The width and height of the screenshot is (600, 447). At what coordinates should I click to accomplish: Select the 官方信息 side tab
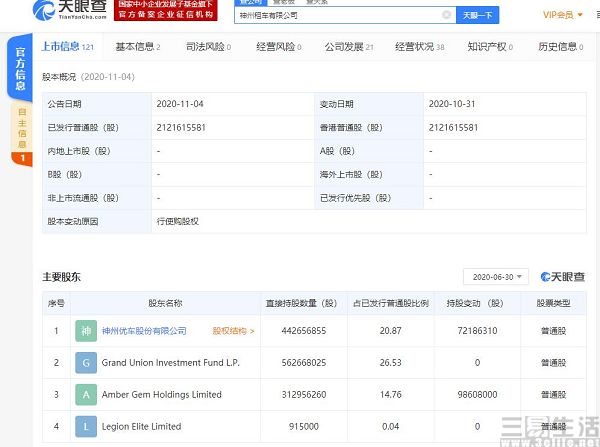pos(17,68)
